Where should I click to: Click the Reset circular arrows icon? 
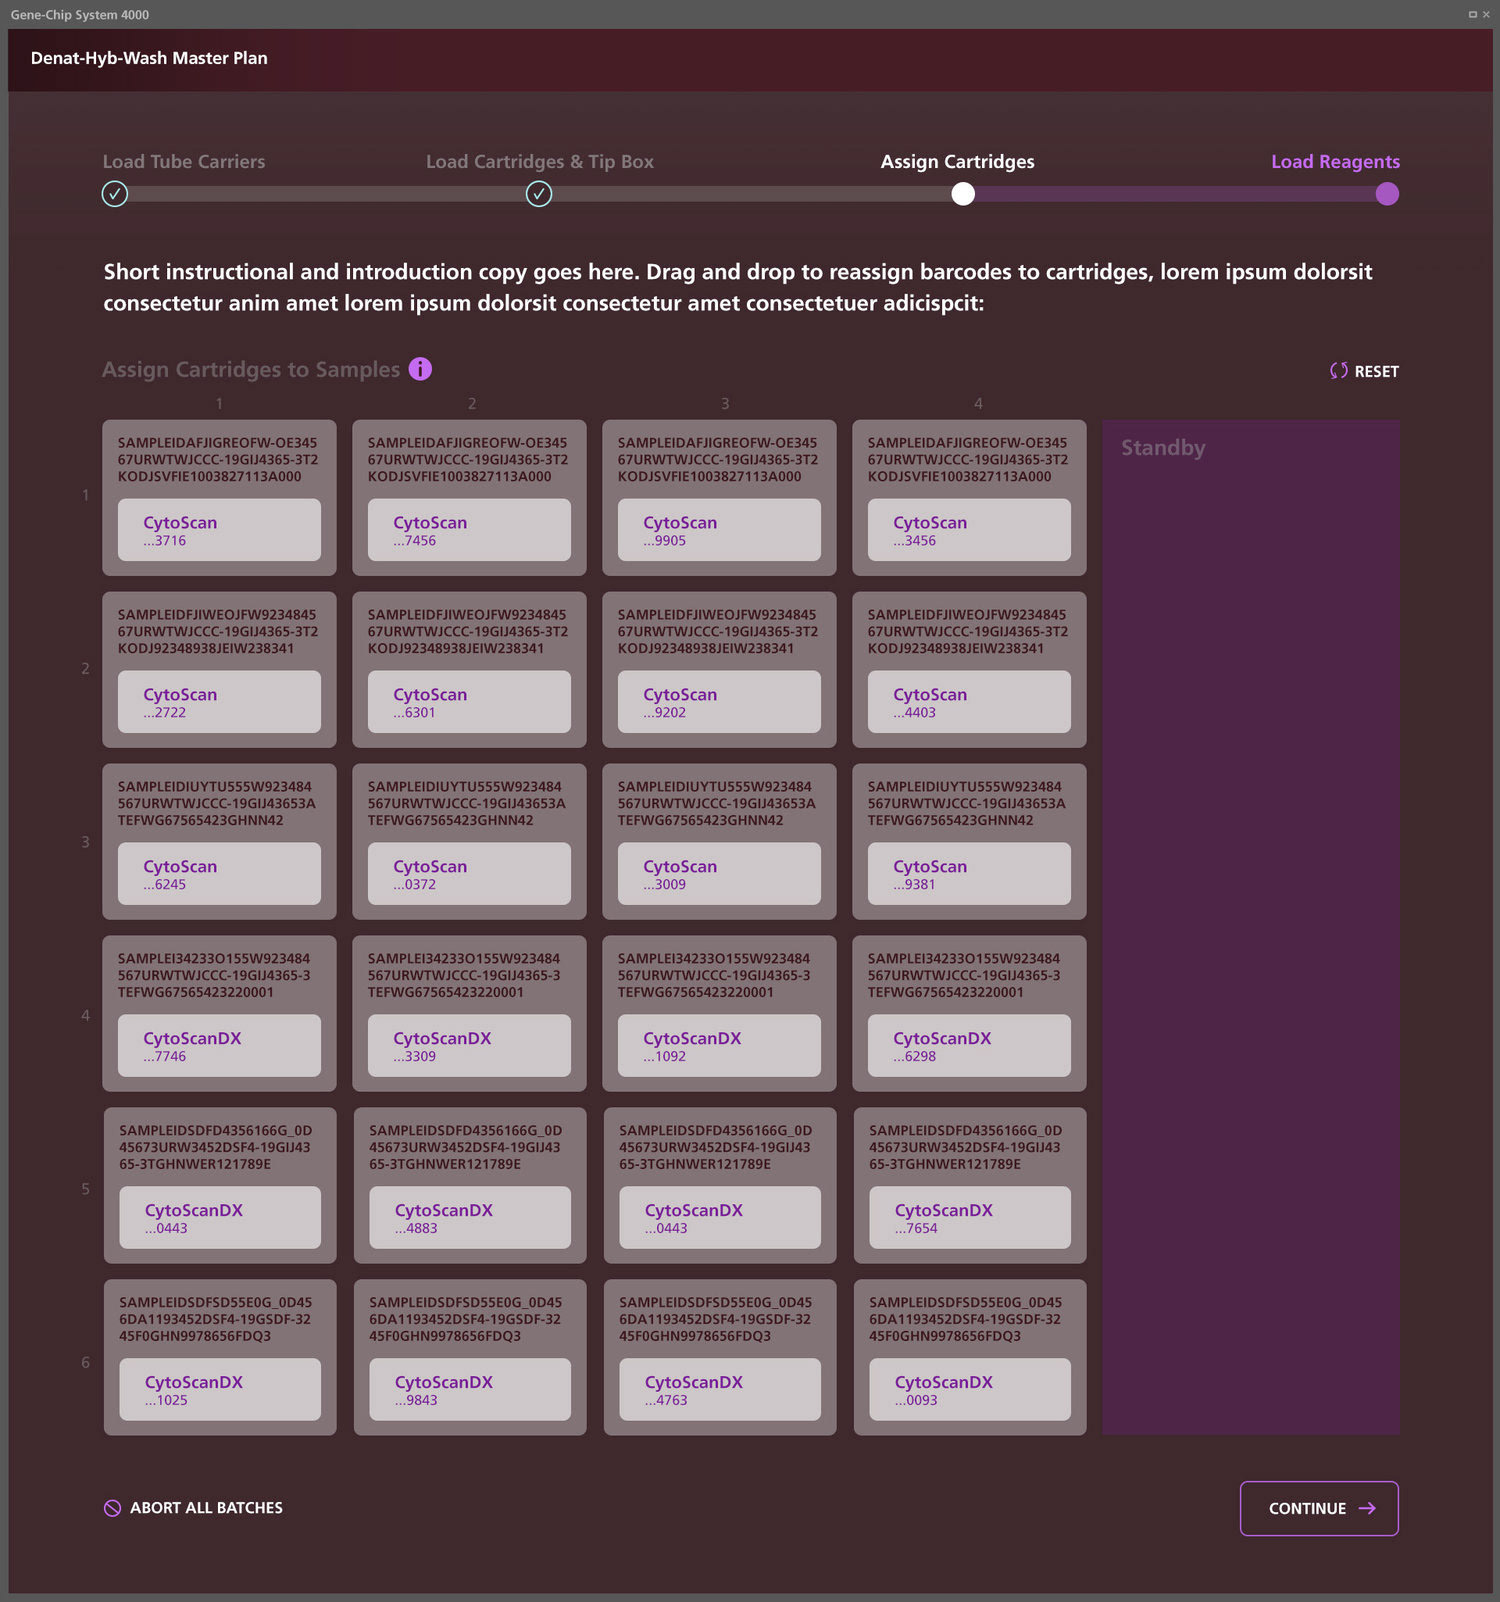[1338, 371]
